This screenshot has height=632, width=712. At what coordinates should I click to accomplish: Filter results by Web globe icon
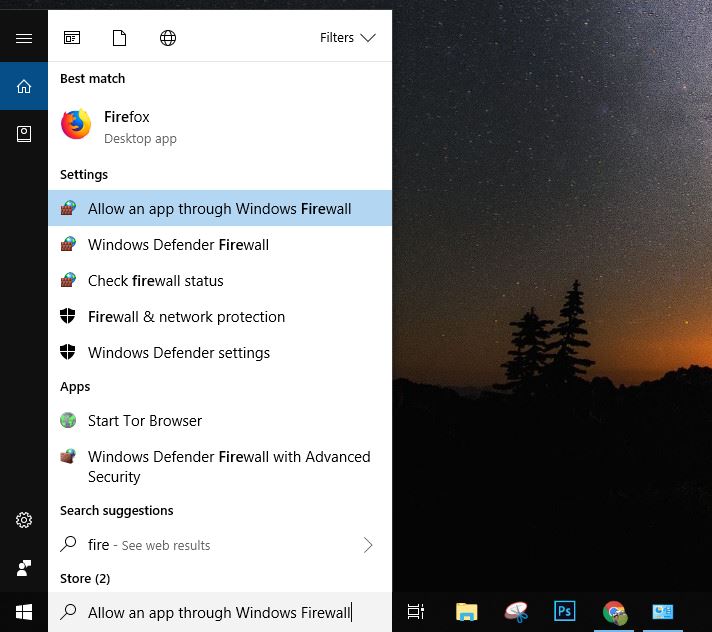(x=168, y=38)
